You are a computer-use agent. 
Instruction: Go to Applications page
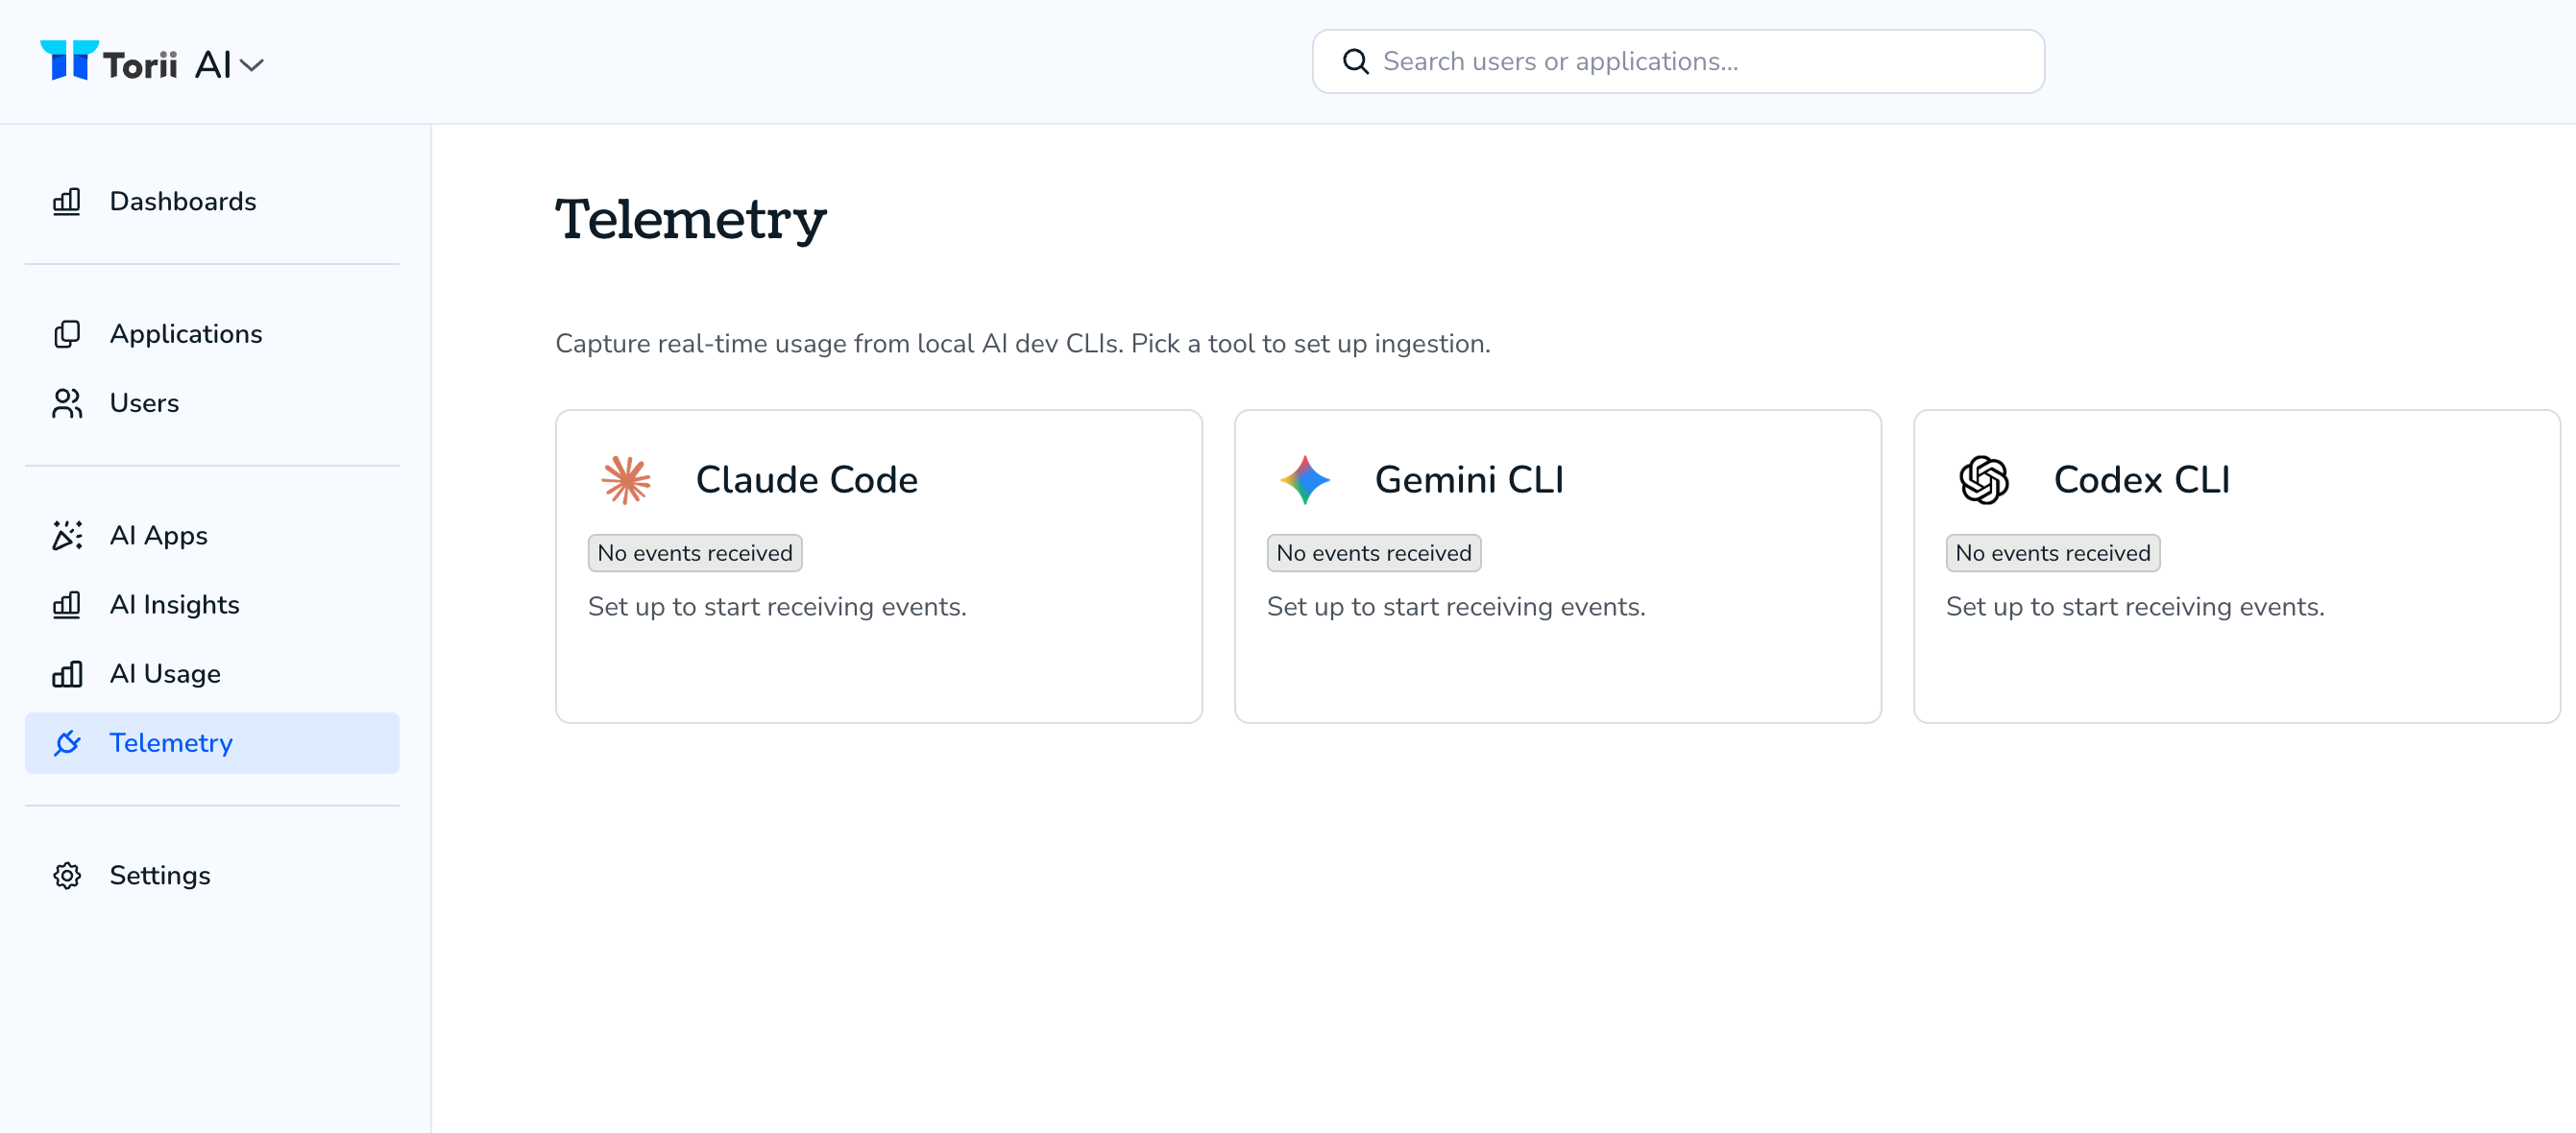(x=212, y=334)
